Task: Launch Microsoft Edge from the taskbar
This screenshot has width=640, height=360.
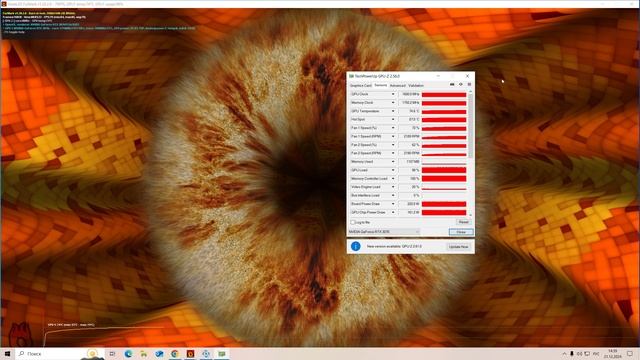Action: [128, 353]
